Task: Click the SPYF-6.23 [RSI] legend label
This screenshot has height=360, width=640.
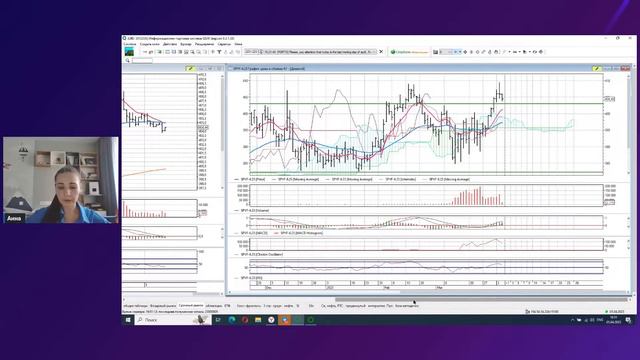Action: point(251,278)
